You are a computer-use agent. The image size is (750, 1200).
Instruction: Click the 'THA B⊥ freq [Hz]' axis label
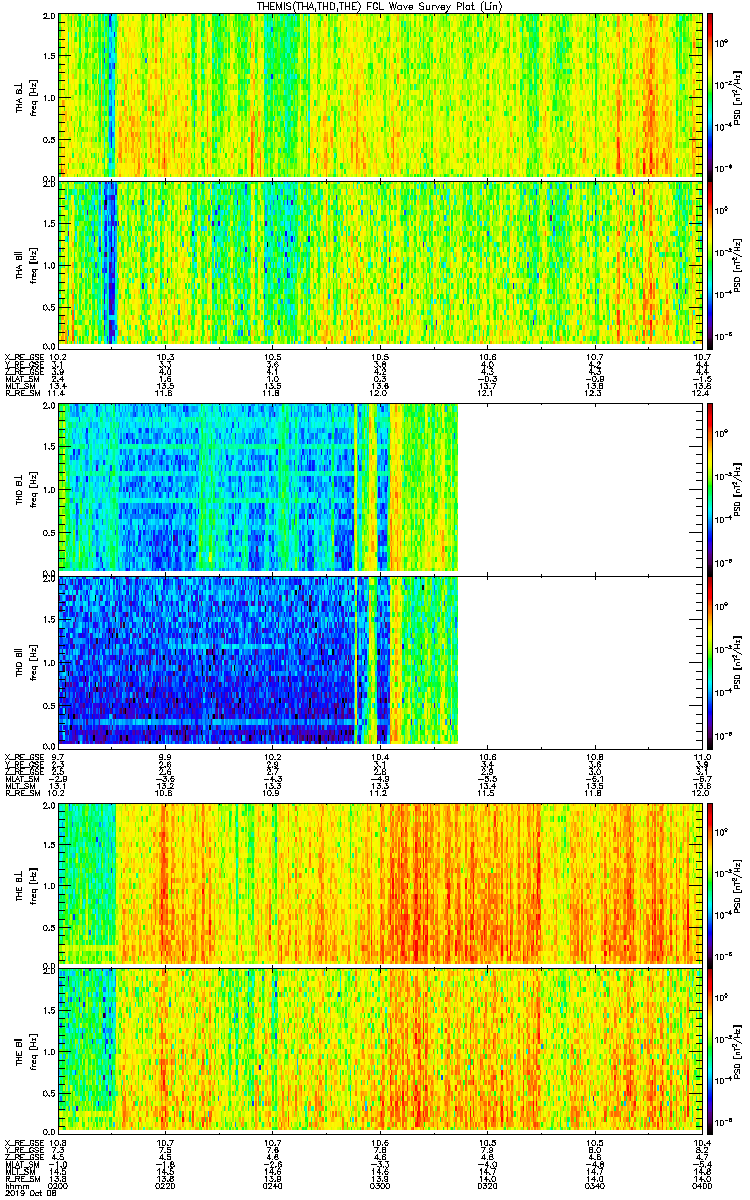[x=26, y=96]
